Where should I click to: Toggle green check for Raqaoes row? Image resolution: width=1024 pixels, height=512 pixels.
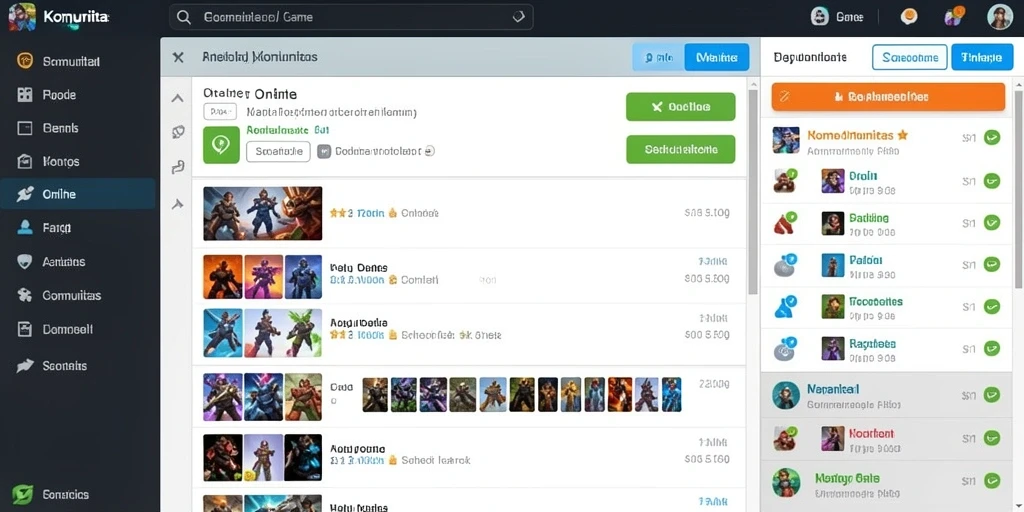click(992, 348)
